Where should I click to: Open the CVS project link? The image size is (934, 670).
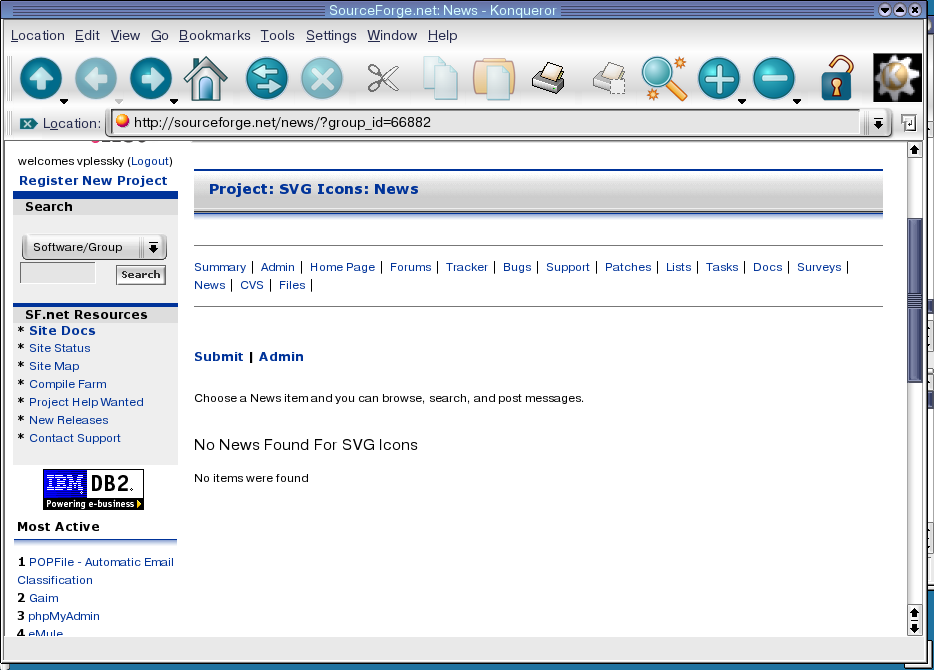(x=251, y=285)
